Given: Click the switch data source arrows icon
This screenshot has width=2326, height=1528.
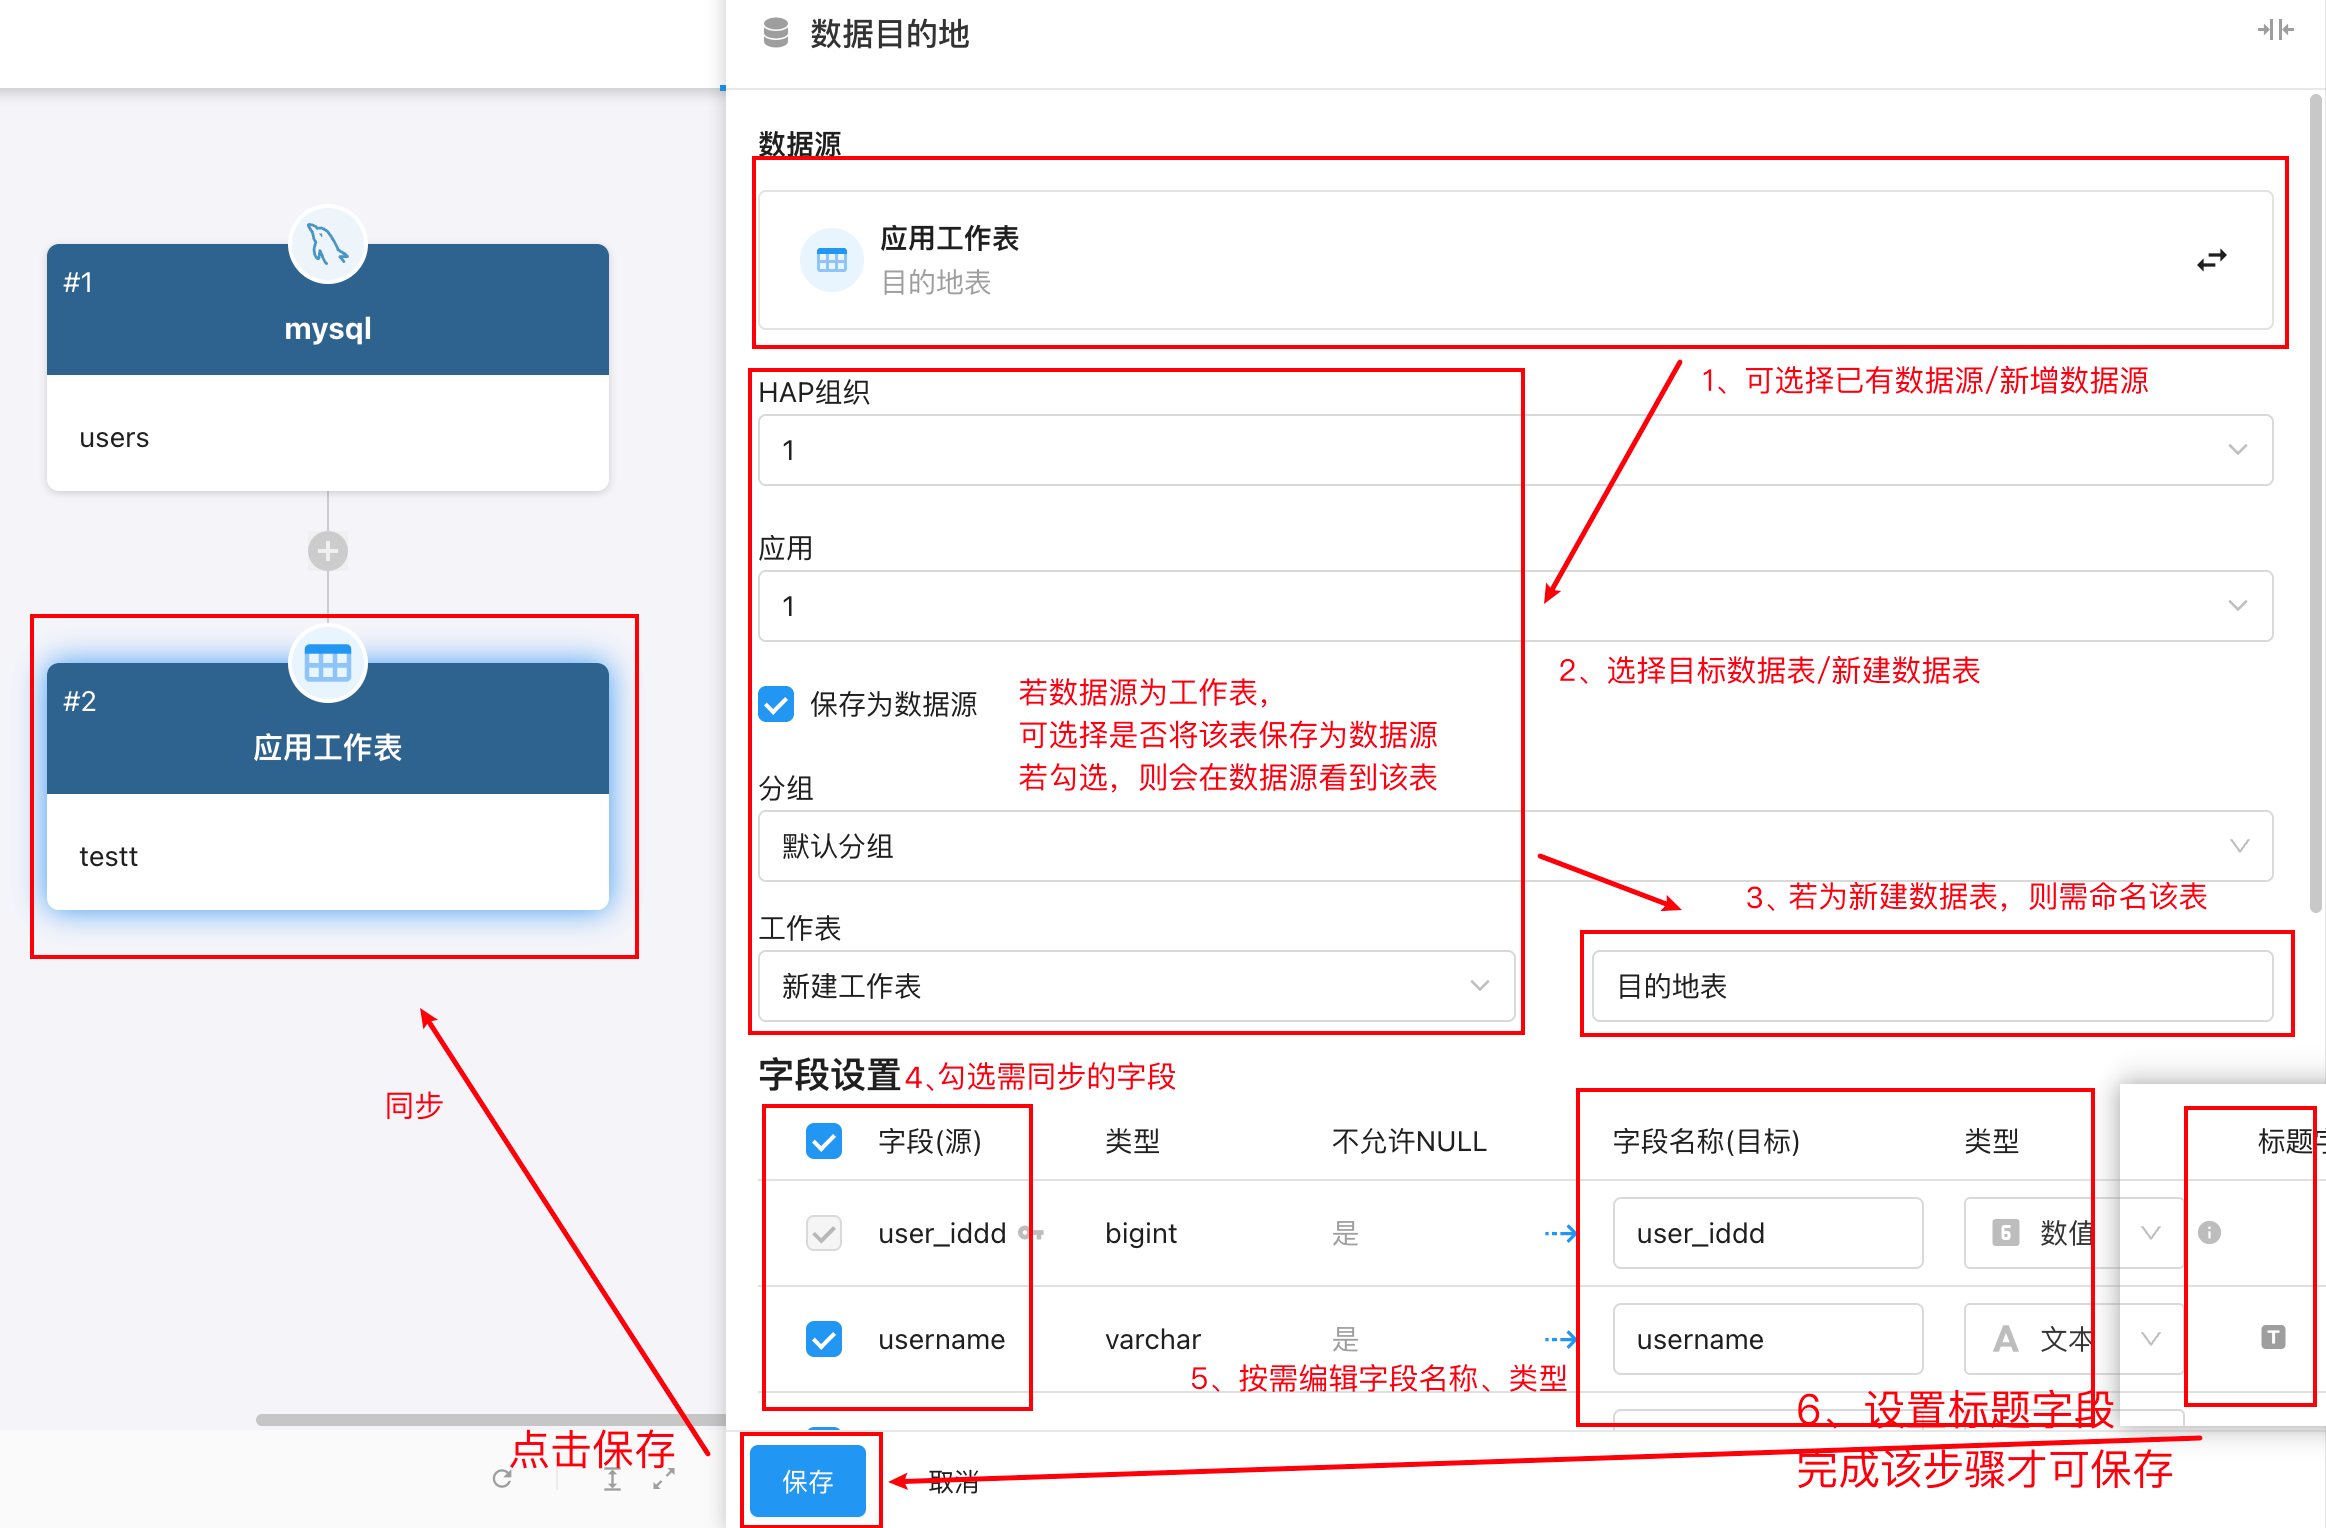Looking at the screenshot, I should click(x=2211, y=260).
